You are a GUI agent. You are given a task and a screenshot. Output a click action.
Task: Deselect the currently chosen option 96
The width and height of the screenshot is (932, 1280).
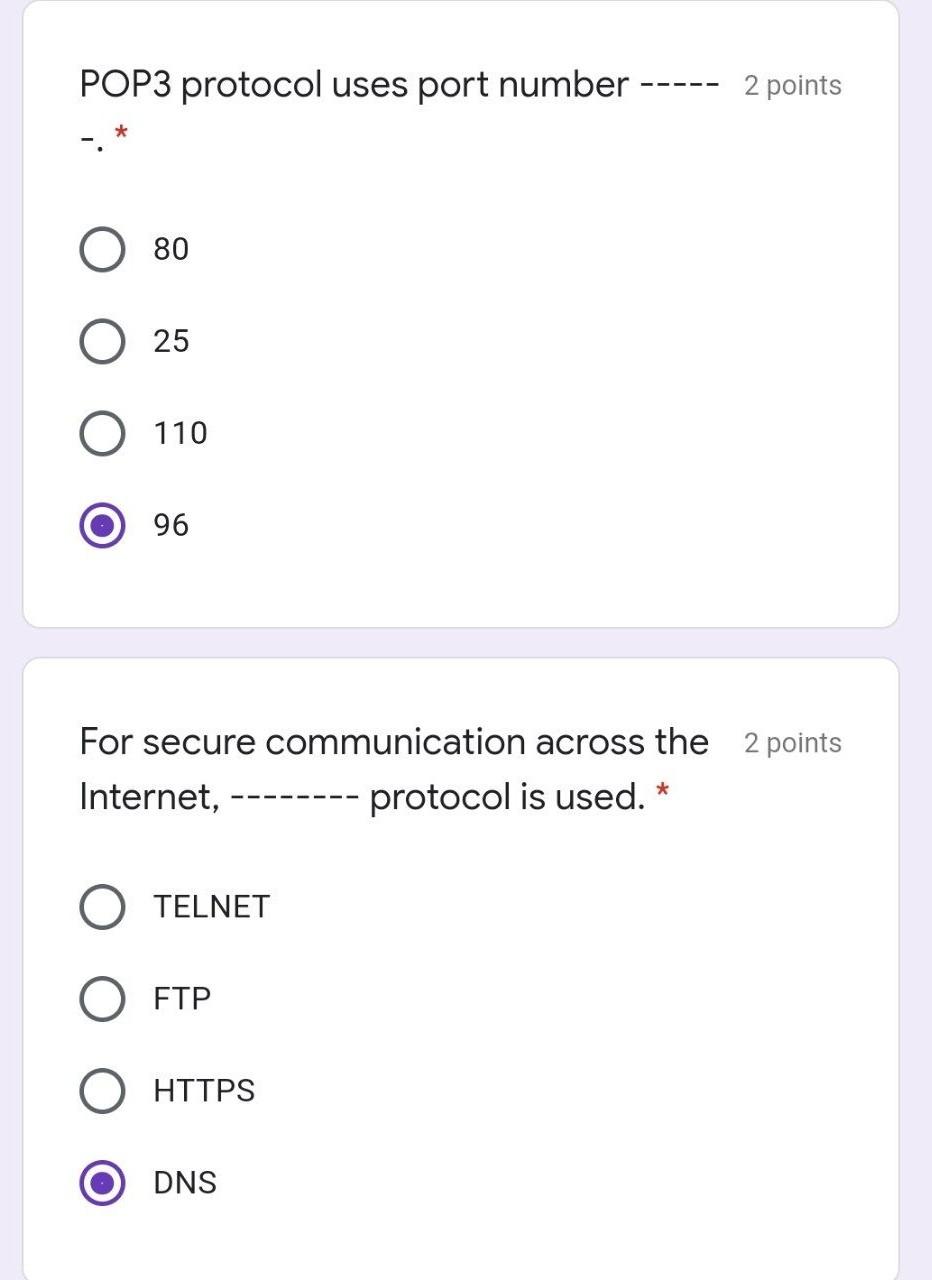point(102,524)
